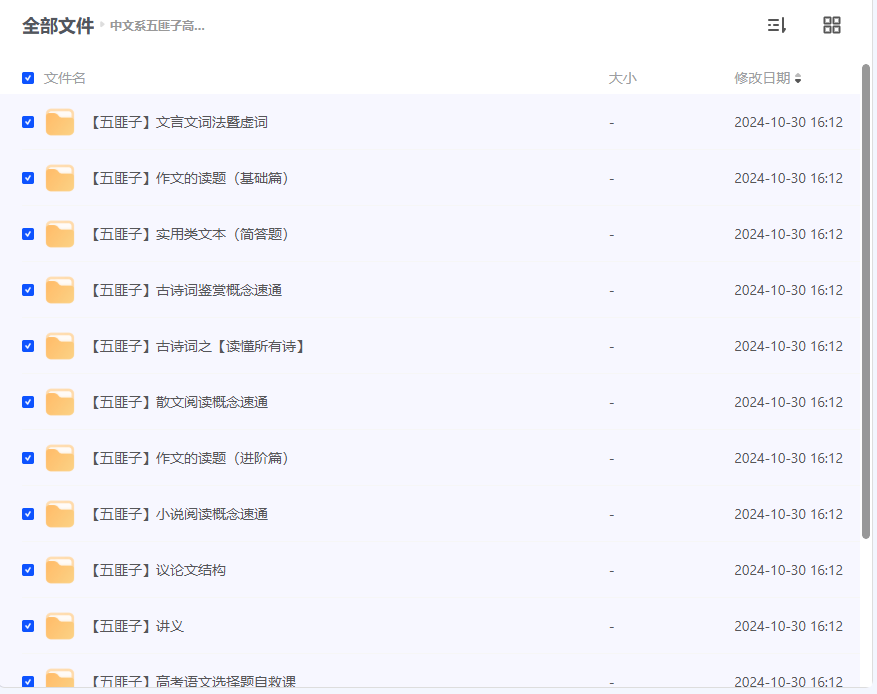Click the folder icon beside 文言文词法暨虚词
This screenshot has height=694, width=877.
(59, 121)
